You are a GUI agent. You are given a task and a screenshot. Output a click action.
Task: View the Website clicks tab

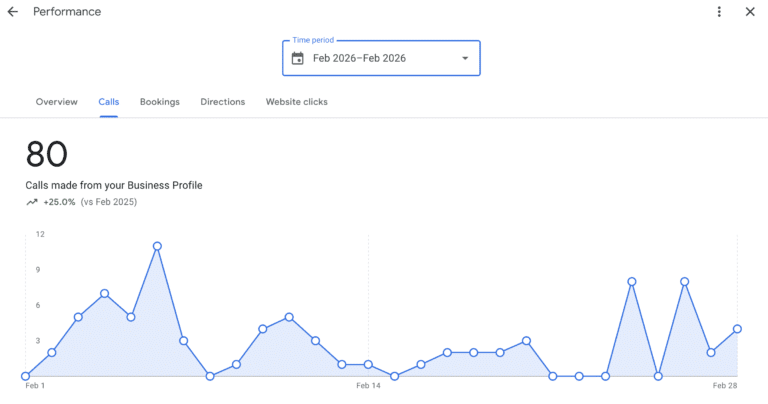(x=296, y=102)
